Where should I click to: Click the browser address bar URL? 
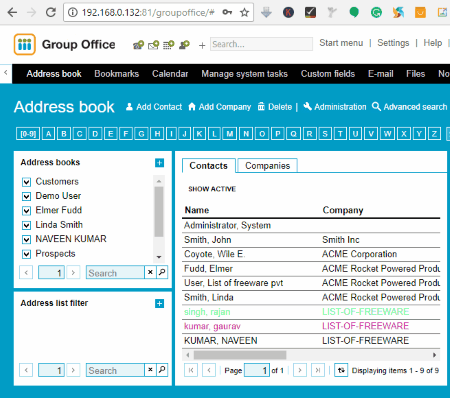coord(148,13)
